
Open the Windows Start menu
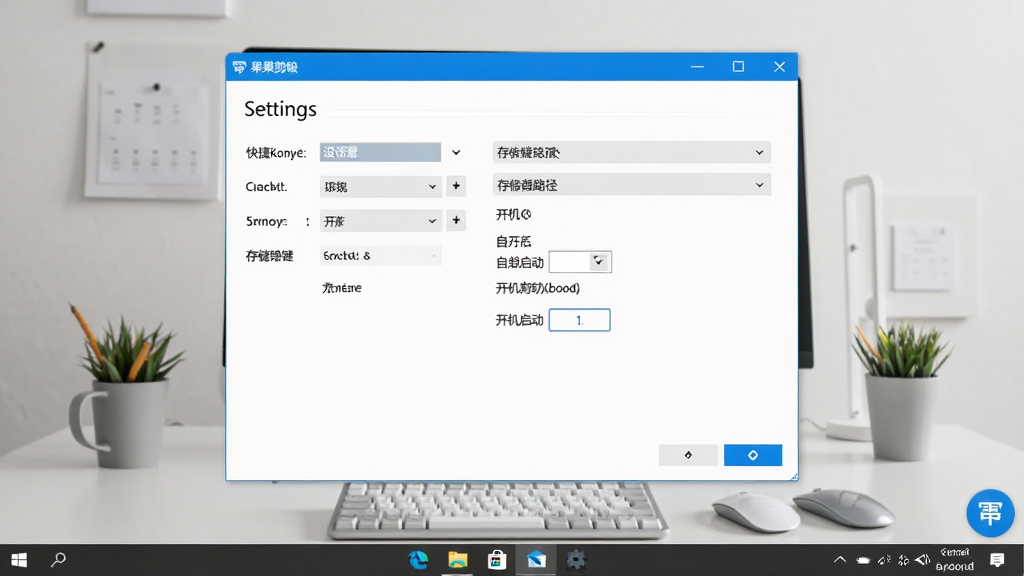[x=19, y=560]
